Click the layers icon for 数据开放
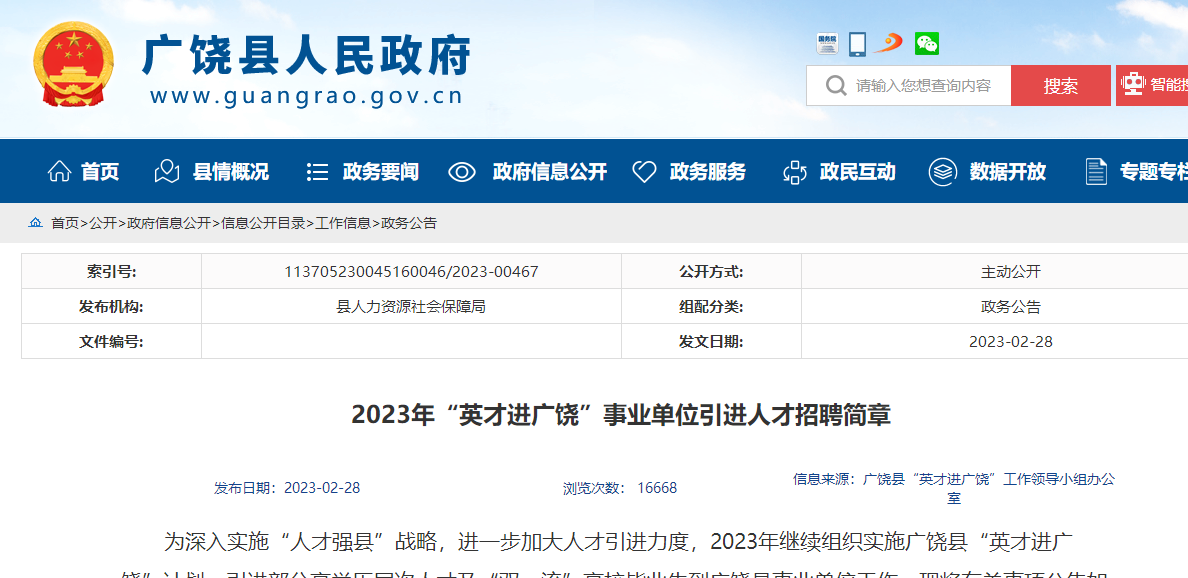The width and height of the screenshot is (1188, 578). coord(943,172)
